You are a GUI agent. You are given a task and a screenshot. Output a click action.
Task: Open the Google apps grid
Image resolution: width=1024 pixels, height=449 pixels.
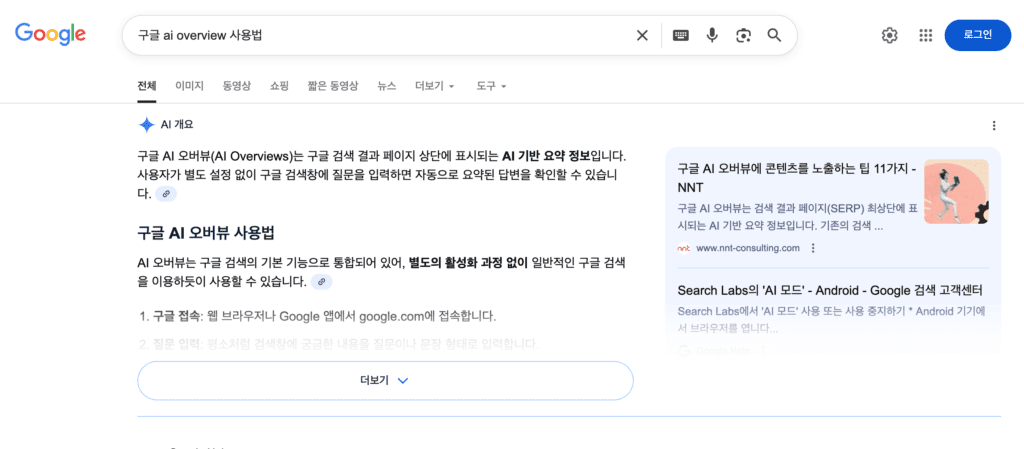pyautogui.click(x=925, y=35)
